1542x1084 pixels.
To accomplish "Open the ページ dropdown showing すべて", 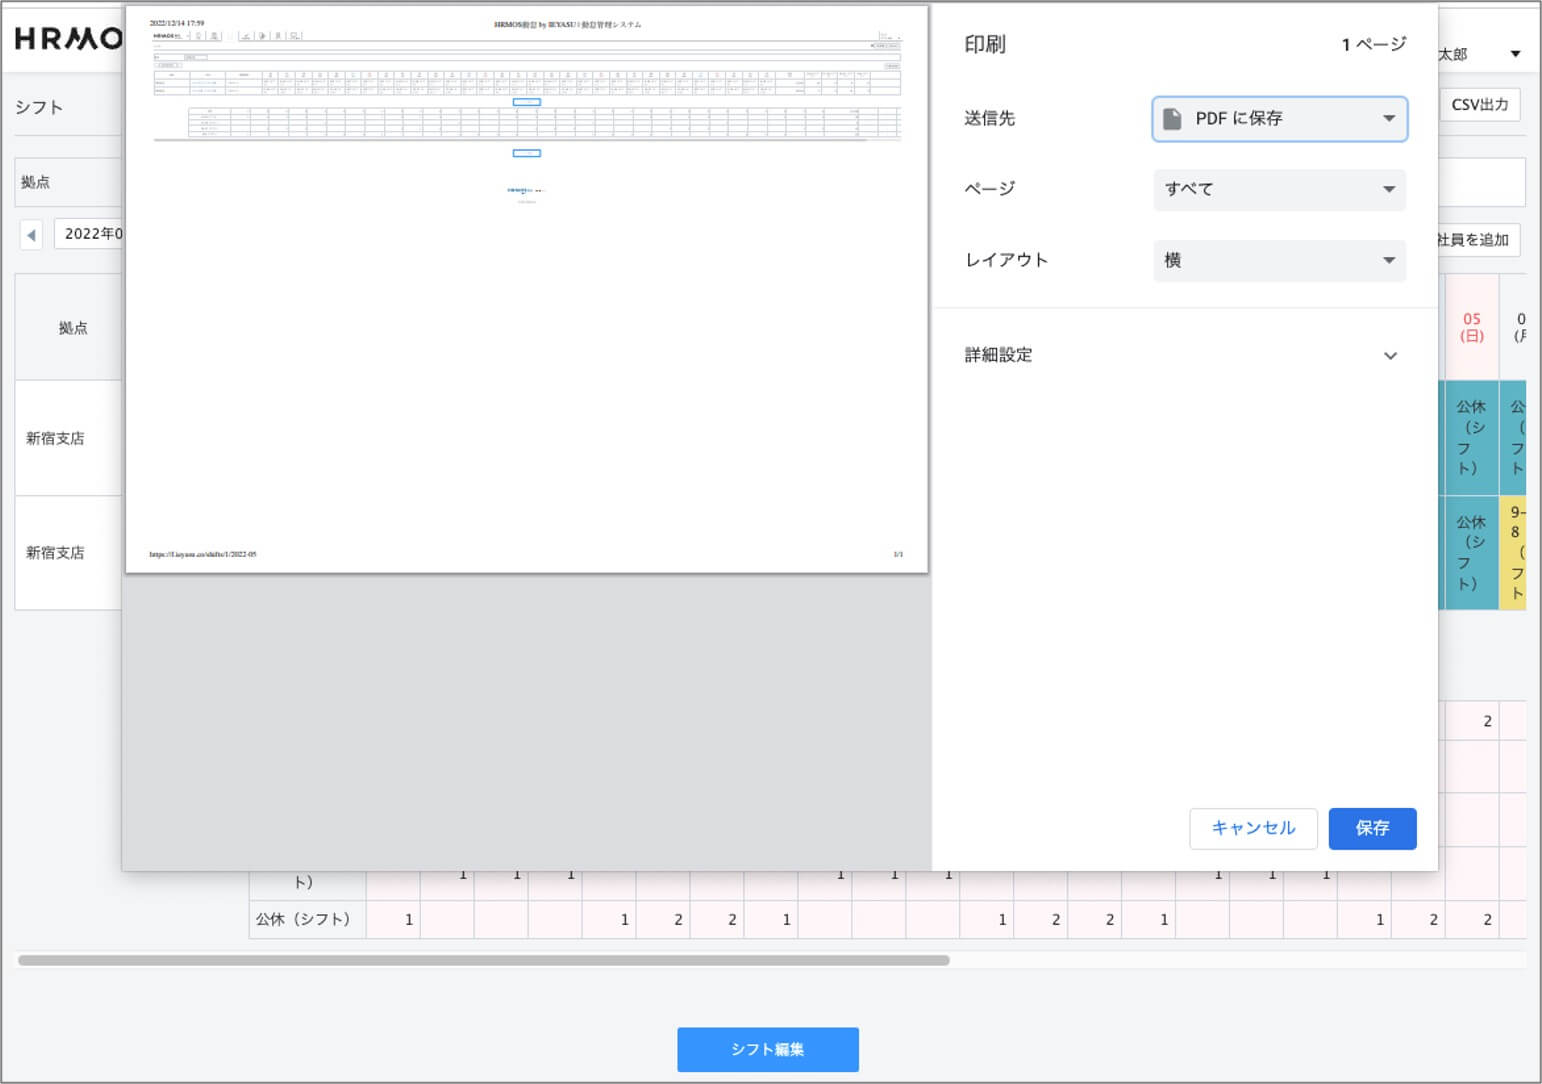I will [1279, 190].
